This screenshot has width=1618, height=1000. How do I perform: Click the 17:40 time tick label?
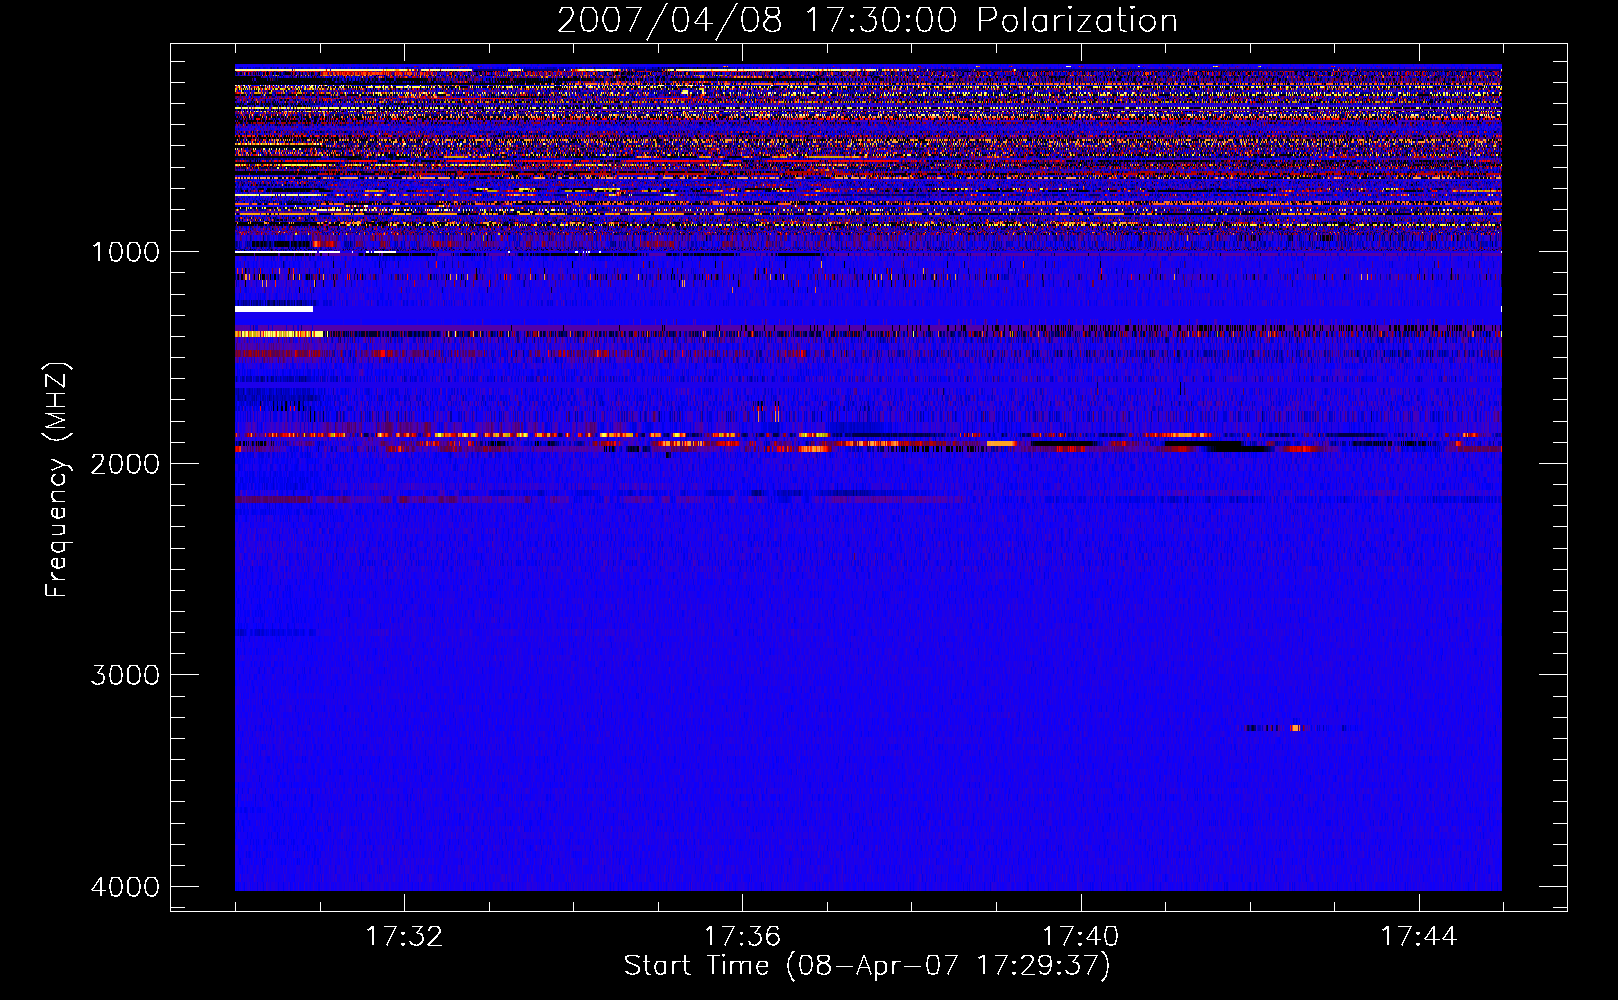pos(1081,937)
